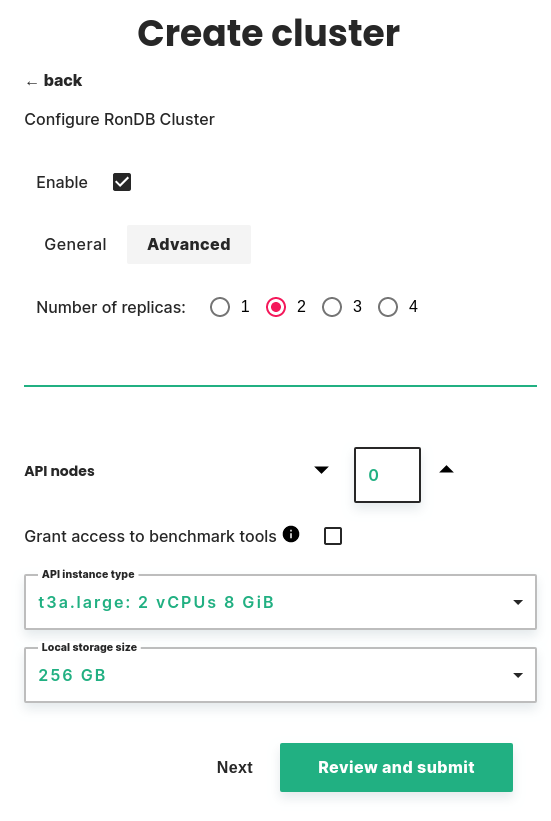Pick 4 replicas radio option
Screen dimensions: 551x821
[x=388, y=307]
